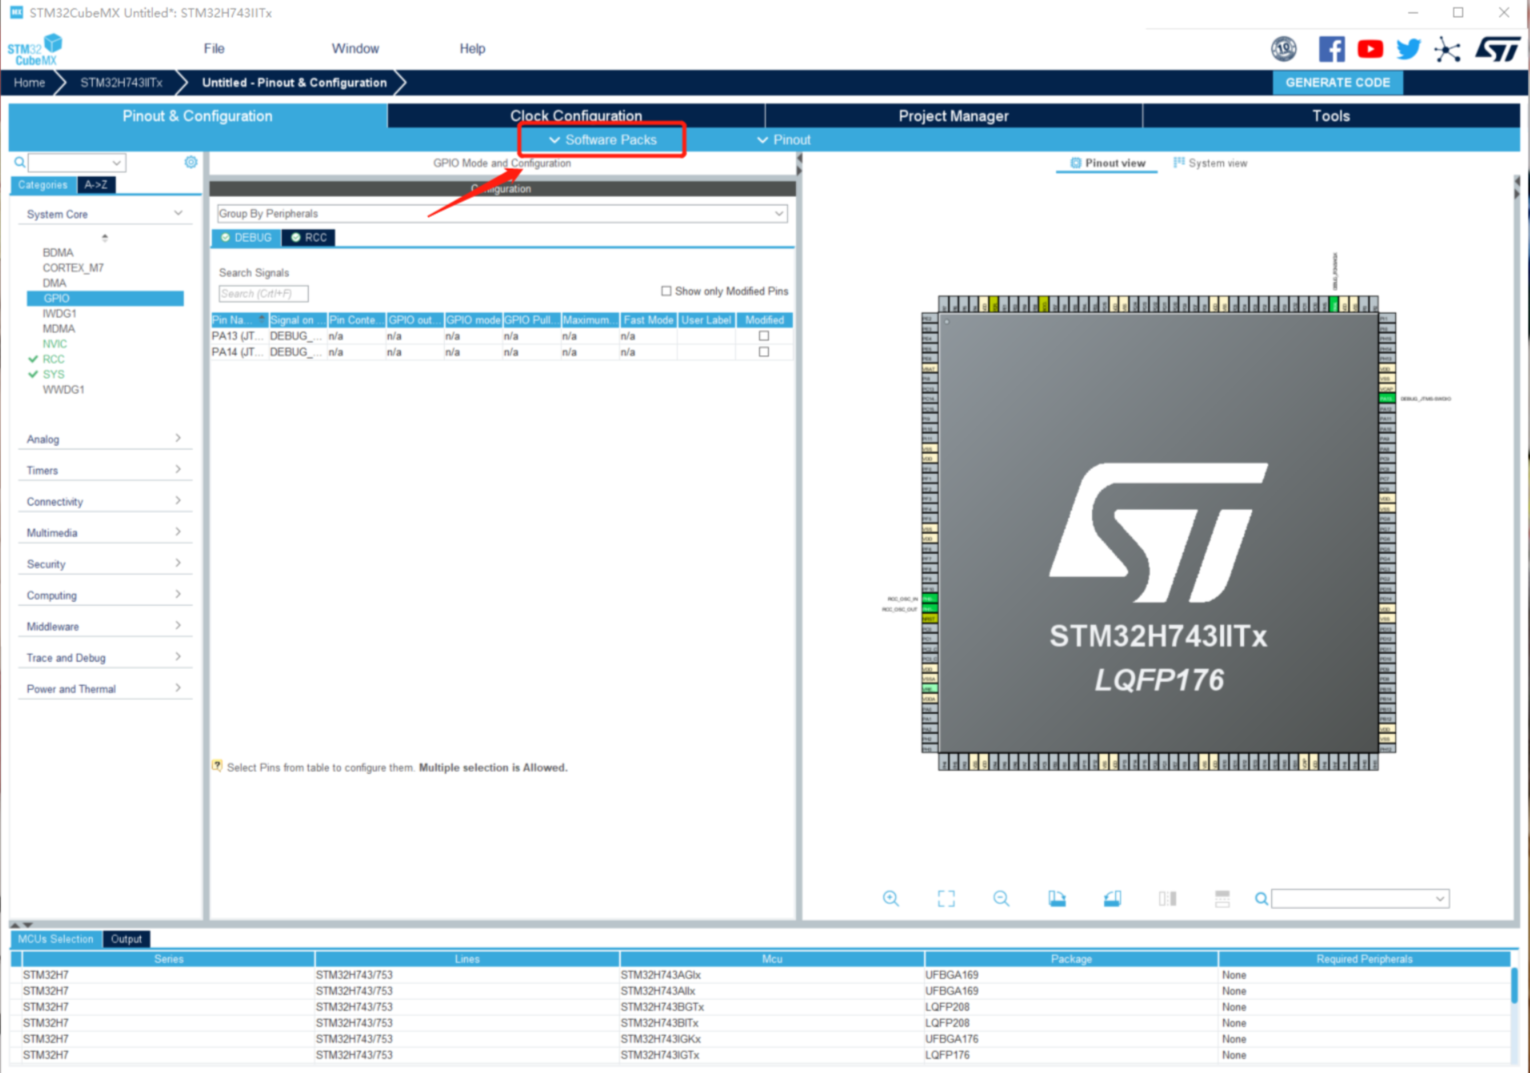Toggle the Modified checkbox for PA13
The width and height of the screenshot is (1530, 1073).
(x=764, y=336)
